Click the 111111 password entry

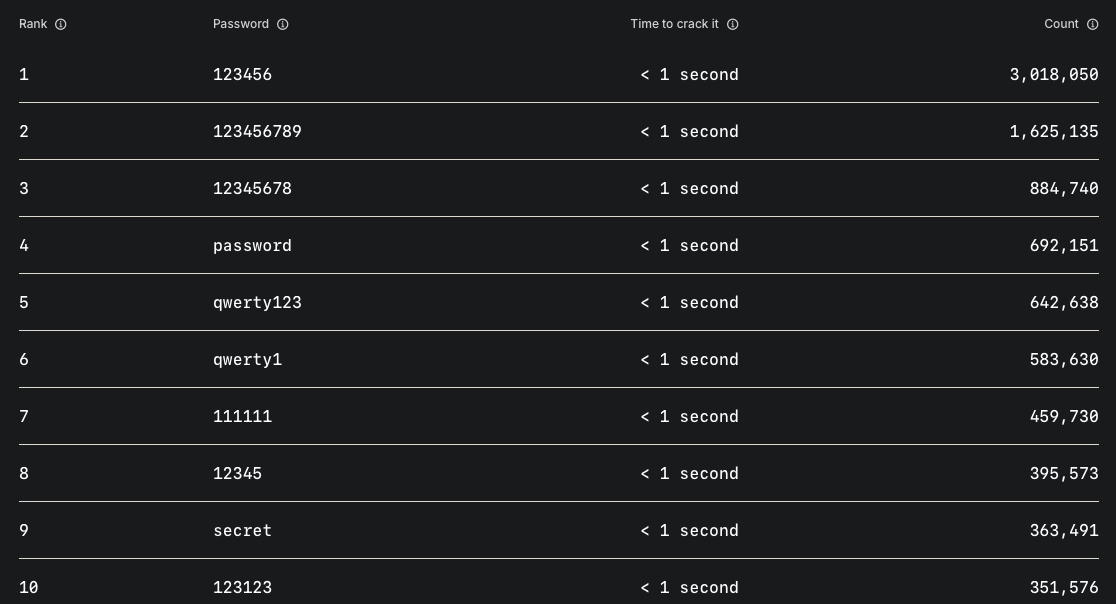point(242,416)
